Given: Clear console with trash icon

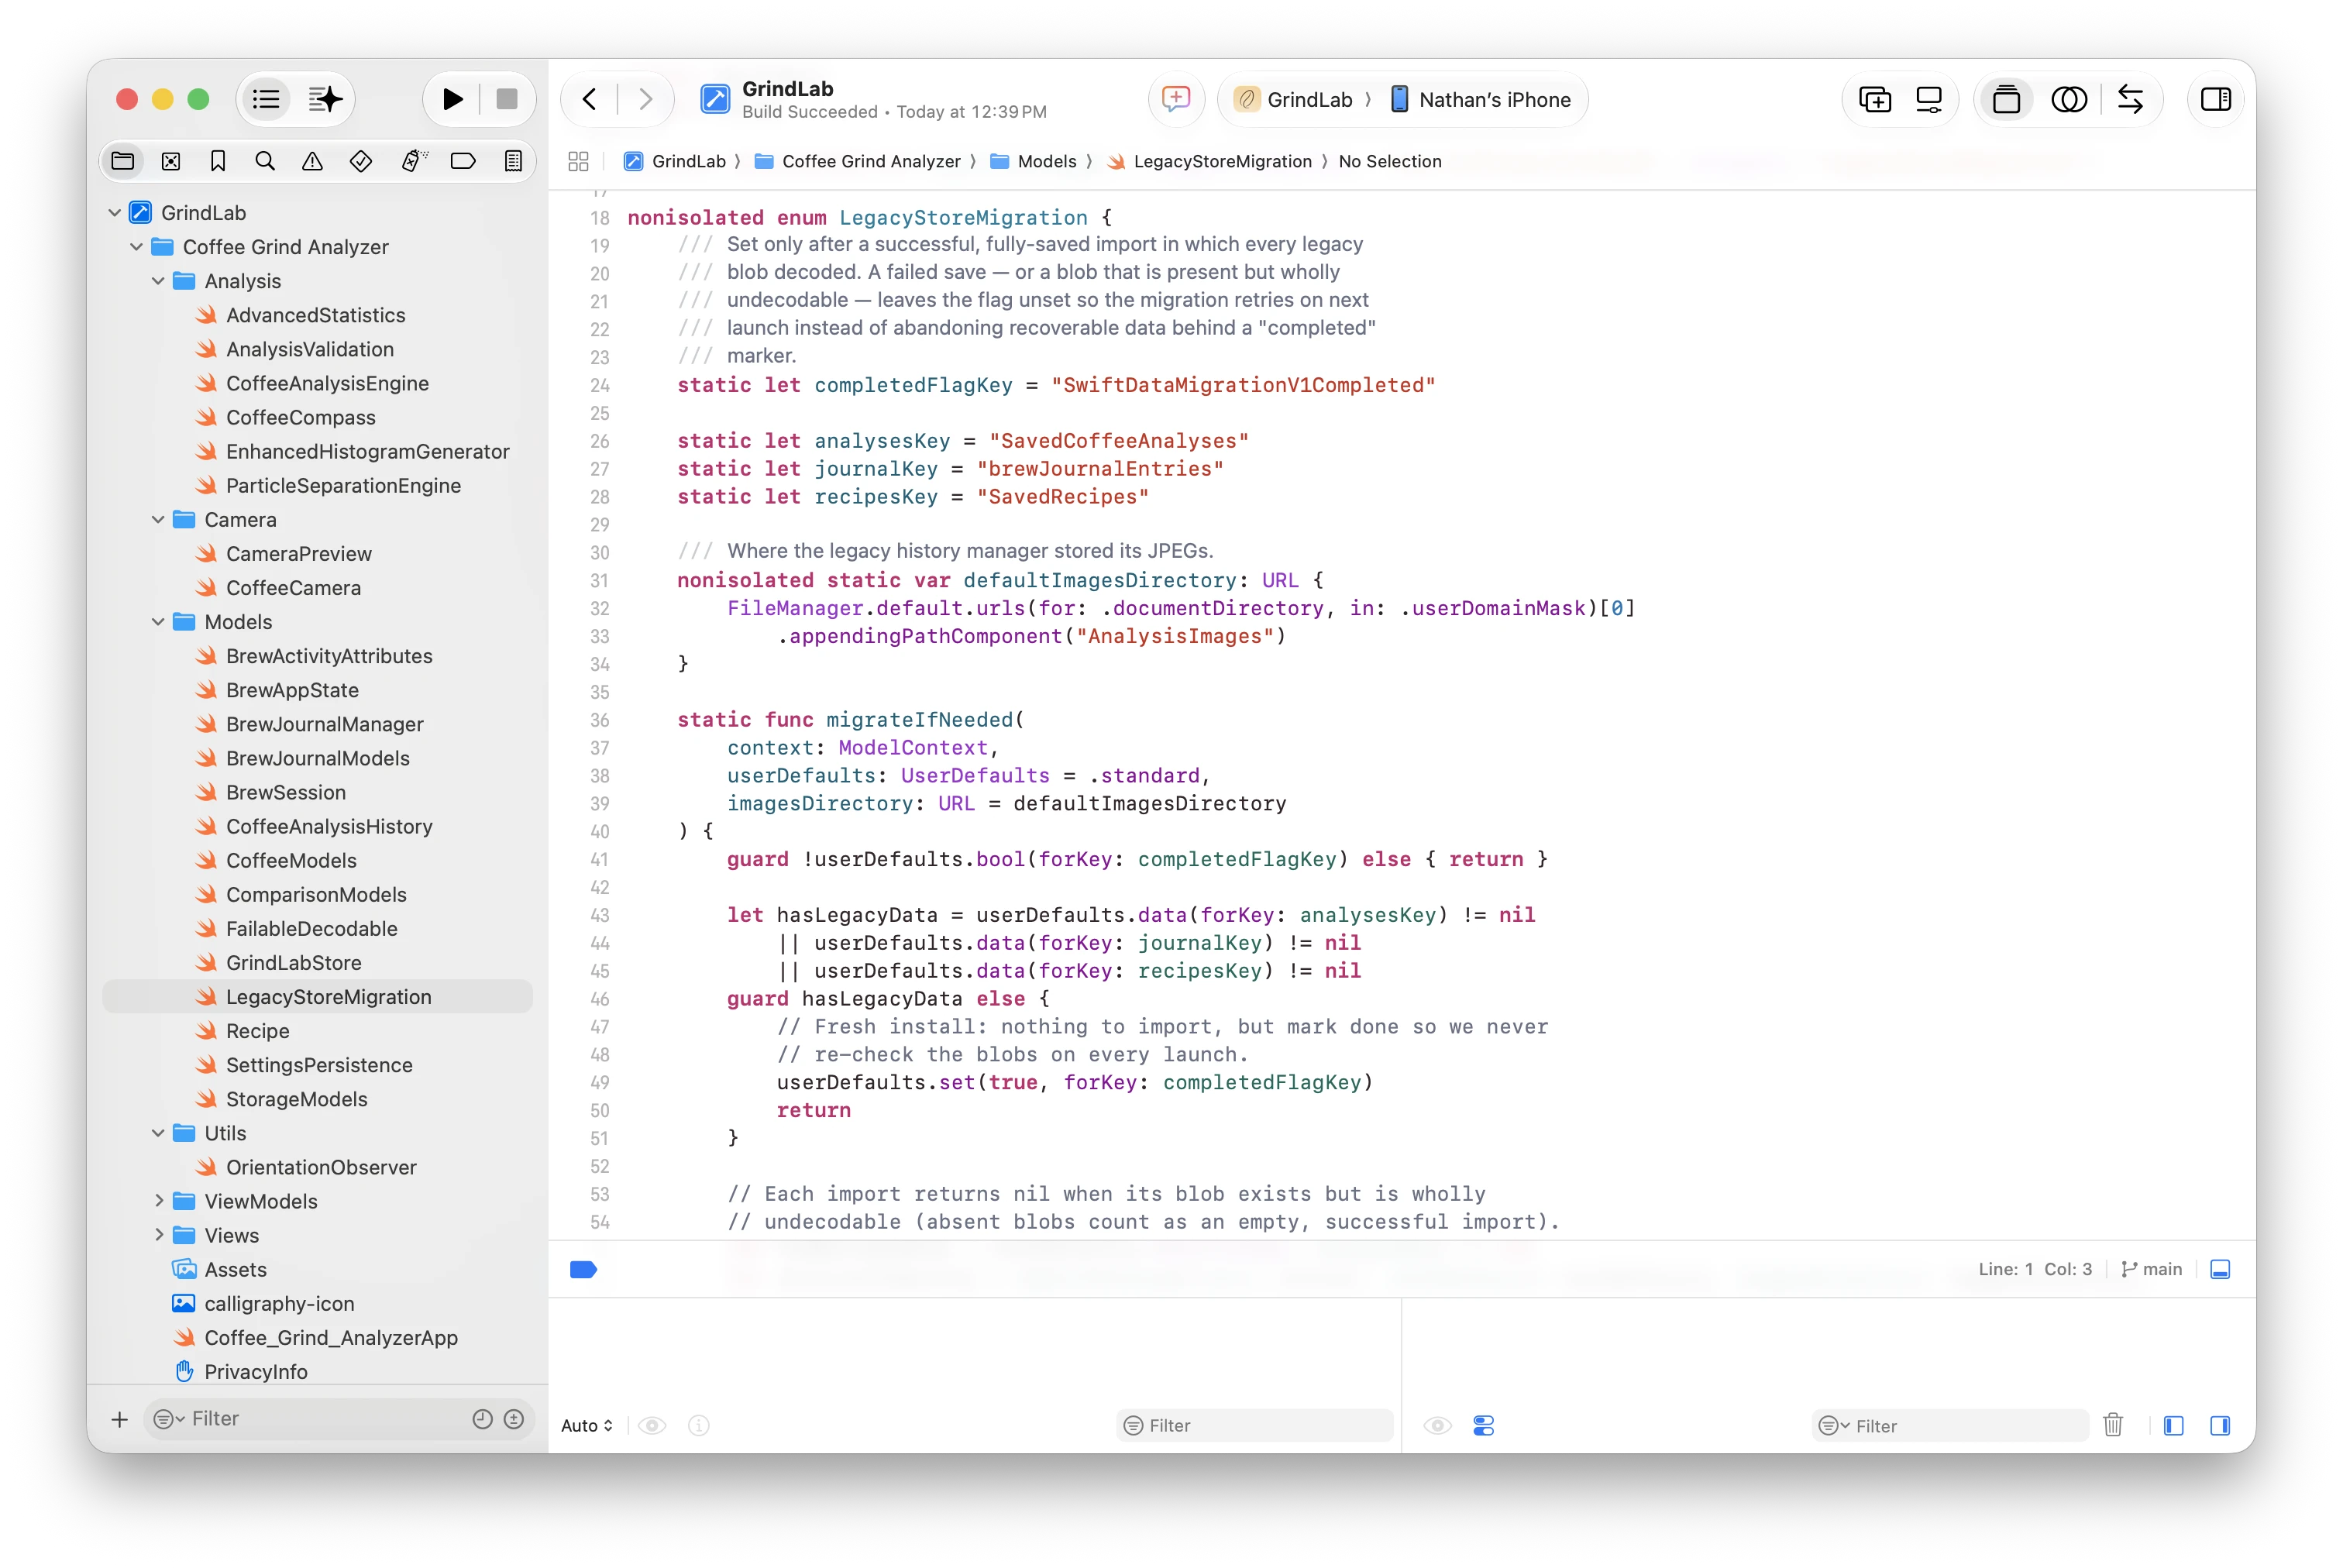Looking at the screenshot, I should [2113, 1425].
